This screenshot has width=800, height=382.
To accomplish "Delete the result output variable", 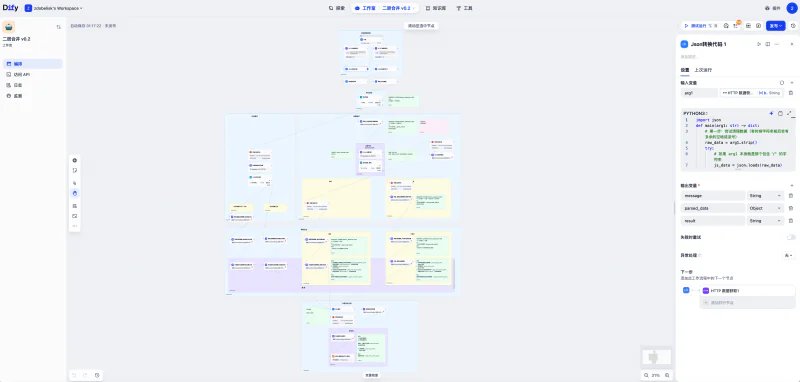I will [791, 221].
